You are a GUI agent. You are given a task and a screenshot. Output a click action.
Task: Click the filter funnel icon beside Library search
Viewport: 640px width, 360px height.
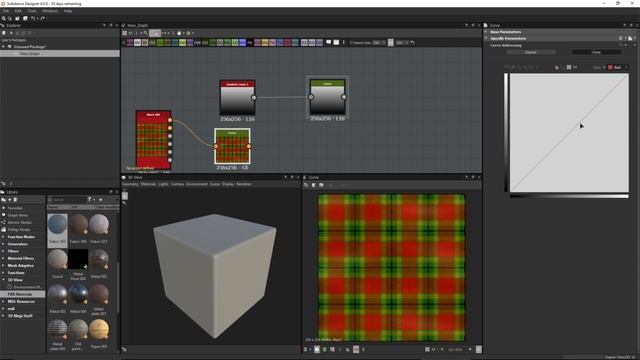tap(89, 200)
